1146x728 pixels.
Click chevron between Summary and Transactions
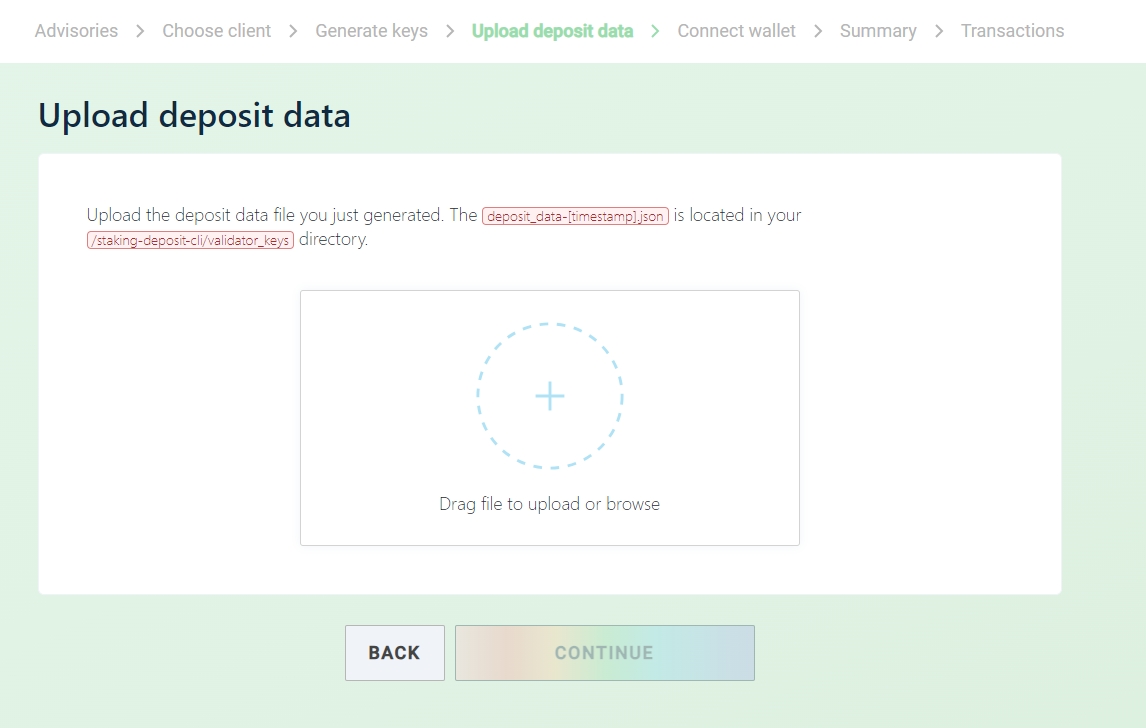[x=939, y=31]
